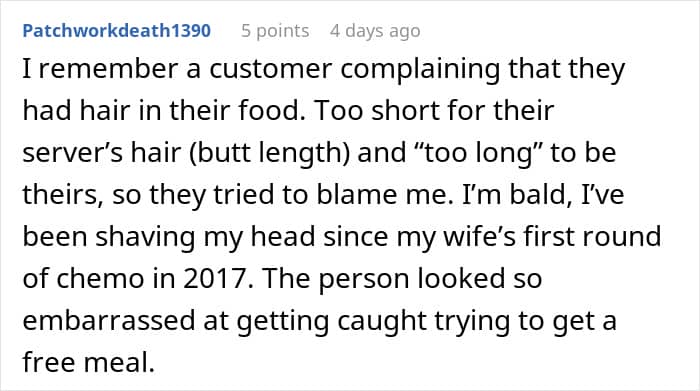Click the word 'shaving' in the fifth line
The height and width of the screenshot is (391, 700).
(145, 238)
